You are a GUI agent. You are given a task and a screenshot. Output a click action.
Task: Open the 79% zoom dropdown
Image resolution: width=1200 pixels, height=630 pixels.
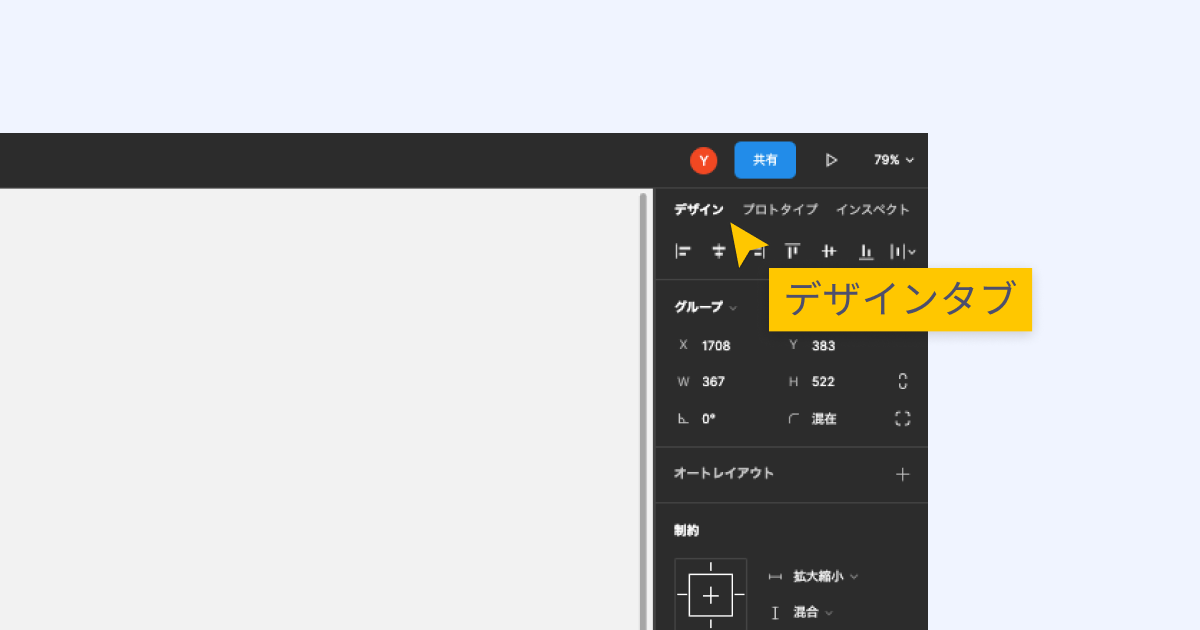(894, 160)
